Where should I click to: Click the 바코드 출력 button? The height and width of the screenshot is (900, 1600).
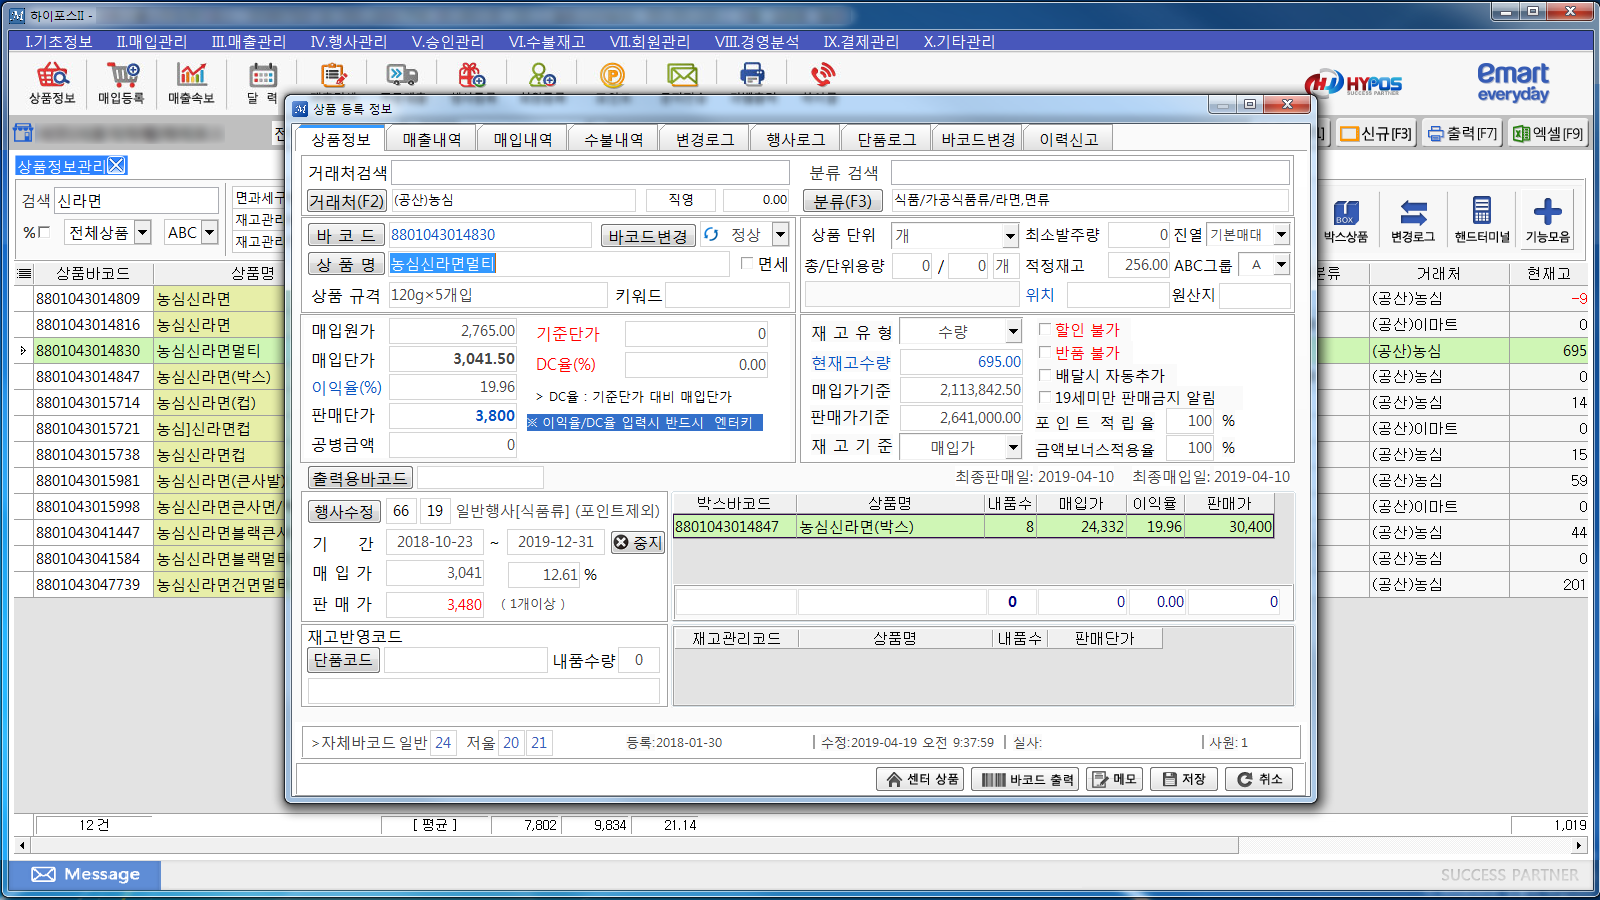point(1026,779)
